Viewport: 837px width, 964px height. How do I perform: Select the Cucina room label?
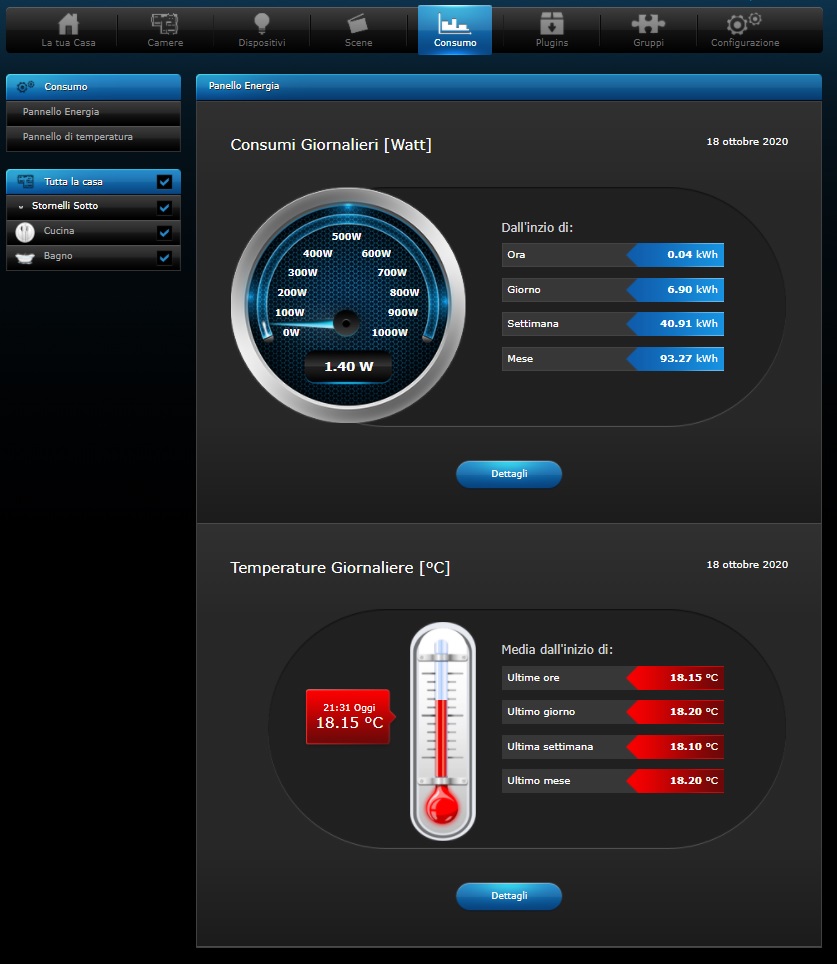pos(59,231)
